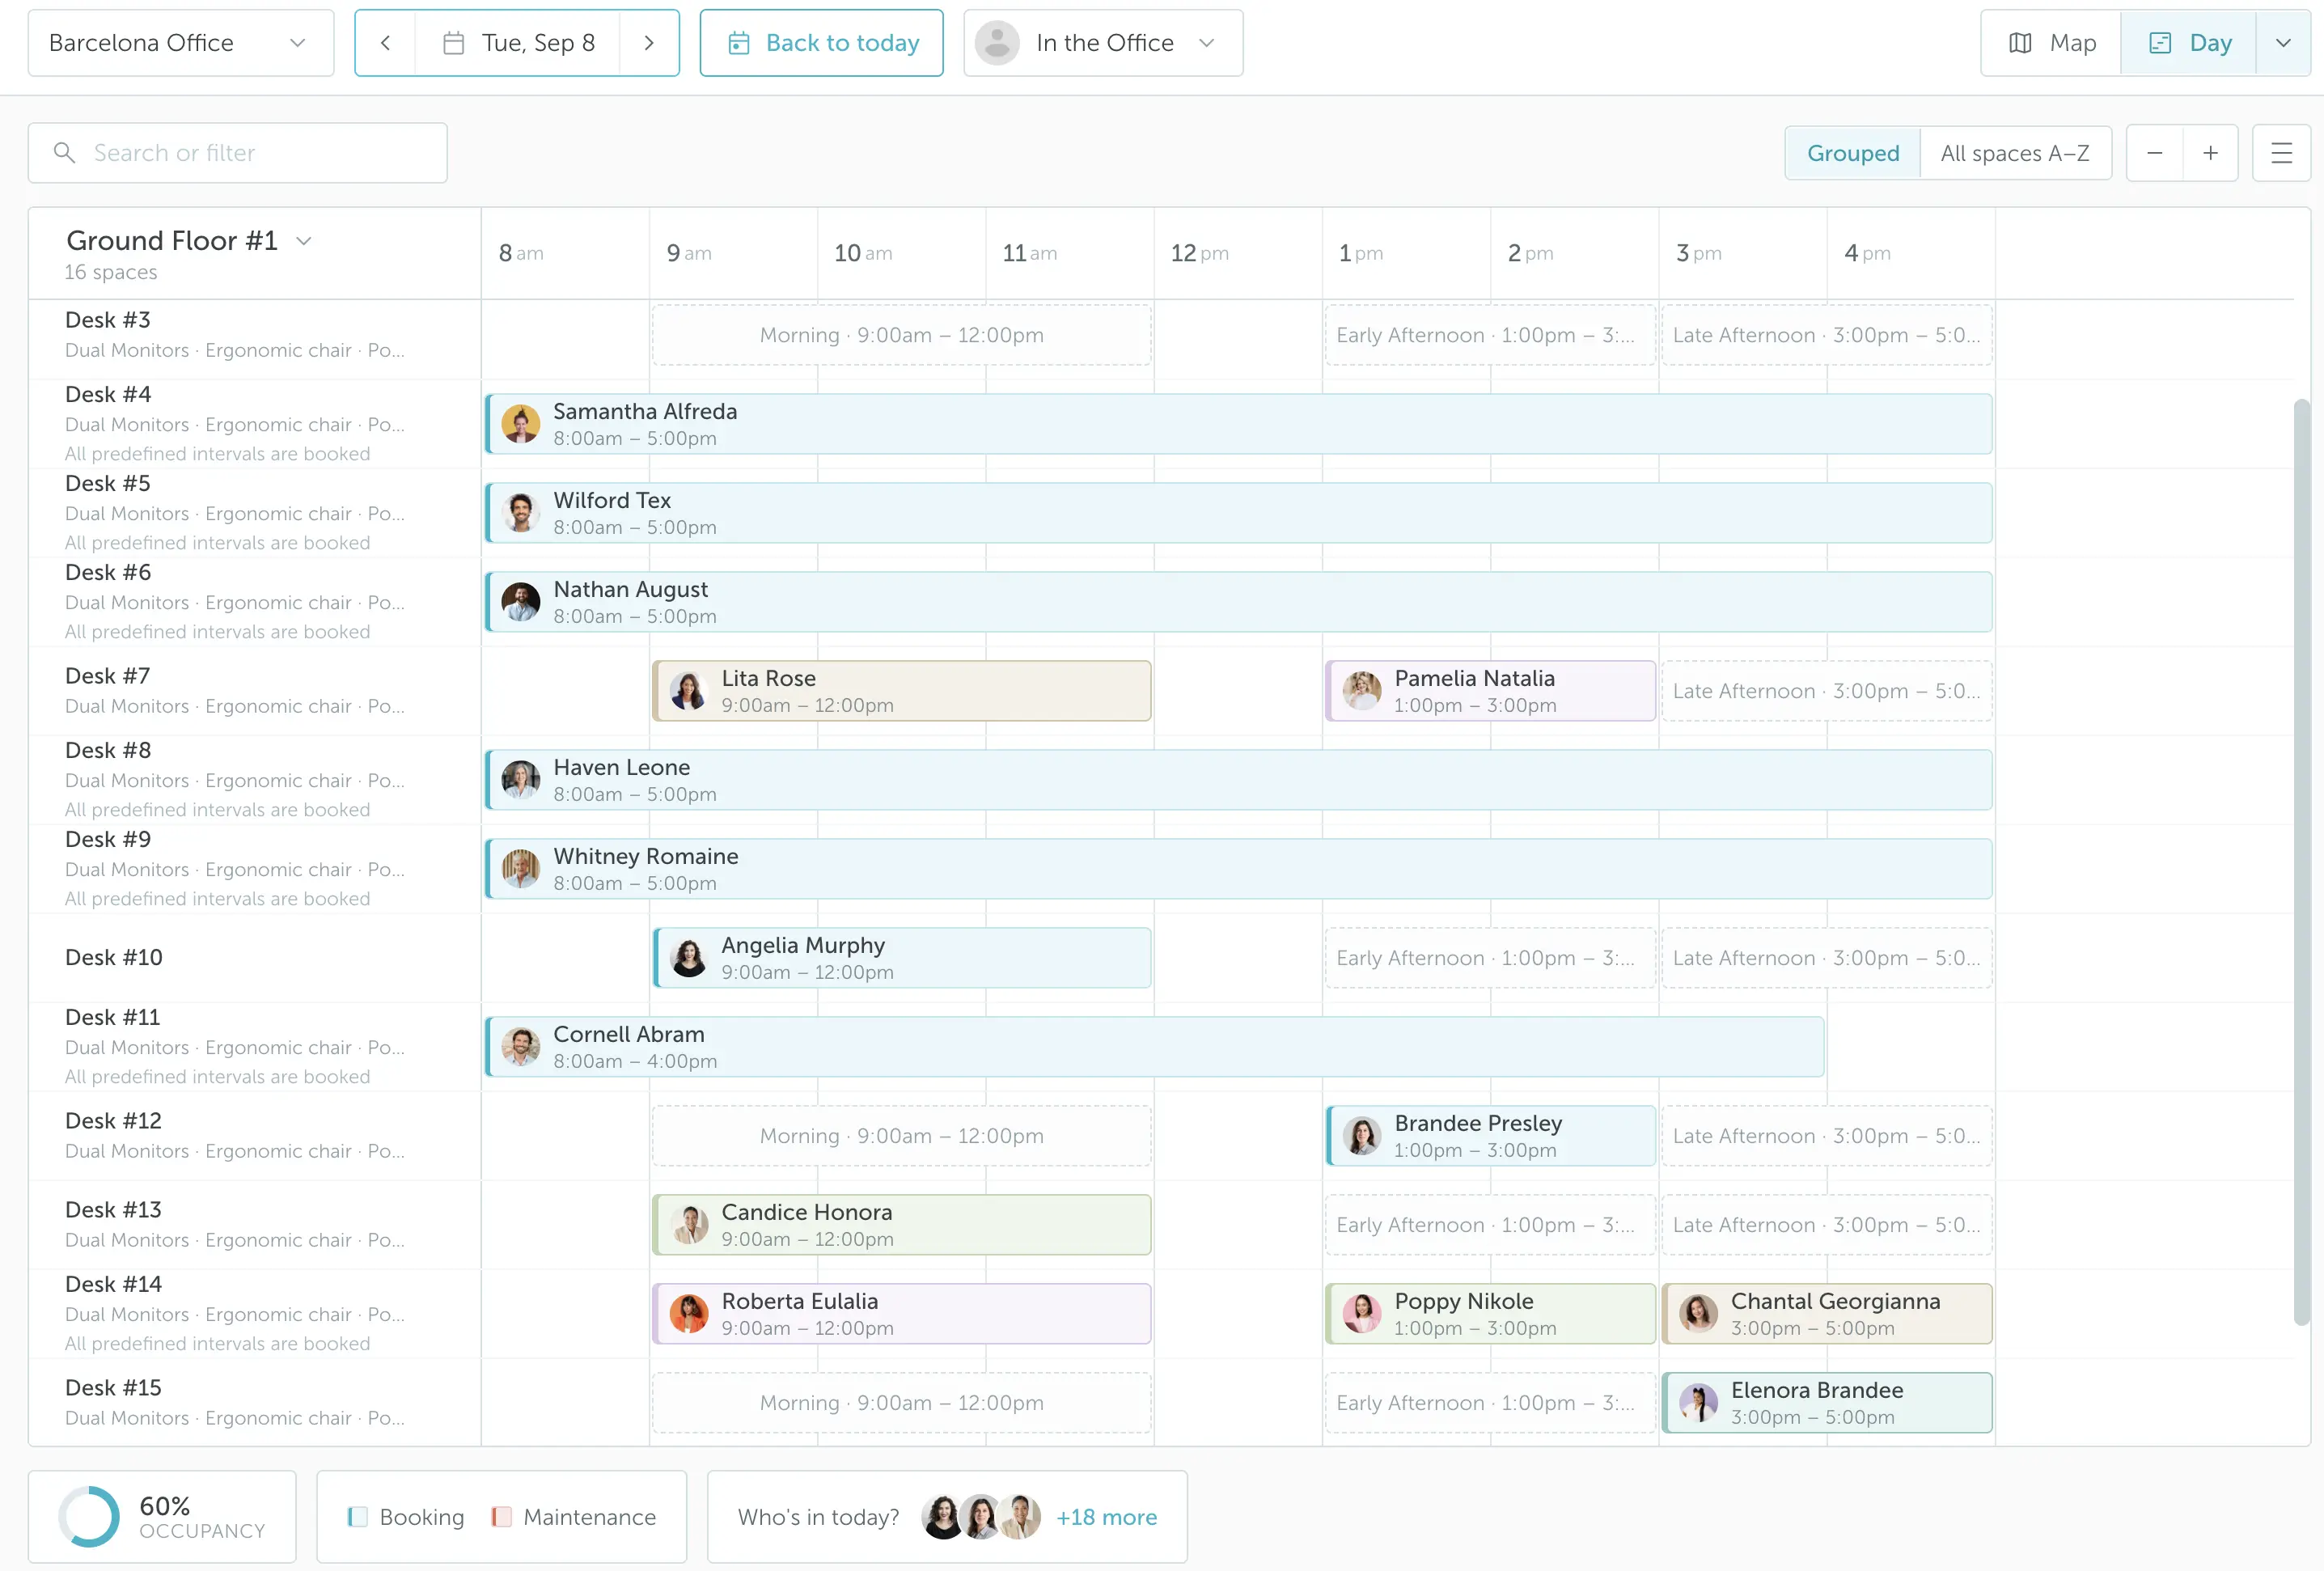Click the 60% occupancy ring indicator
Viewport: 2324px width, 1571px height.
coord(89,1517)
